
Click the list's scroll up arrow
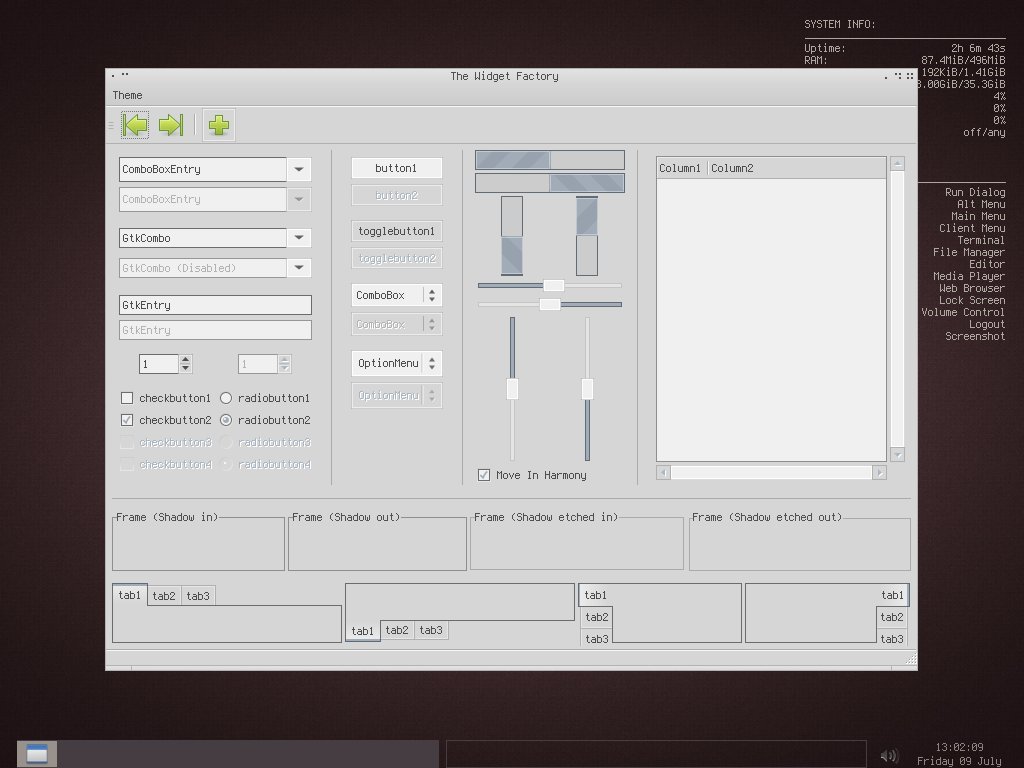point(897,163)
